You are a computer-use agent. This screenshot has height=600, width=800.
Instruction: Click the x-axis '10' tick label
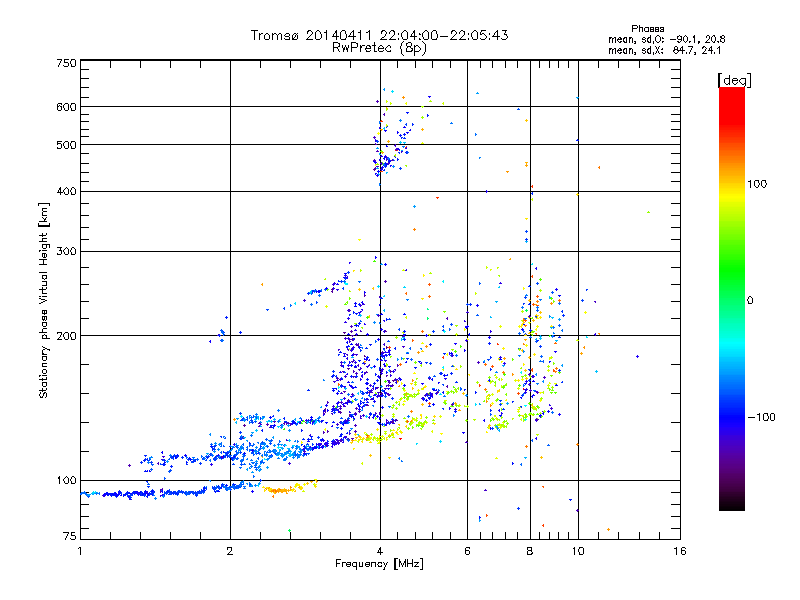pyautogui.click(x=578, y=551)
